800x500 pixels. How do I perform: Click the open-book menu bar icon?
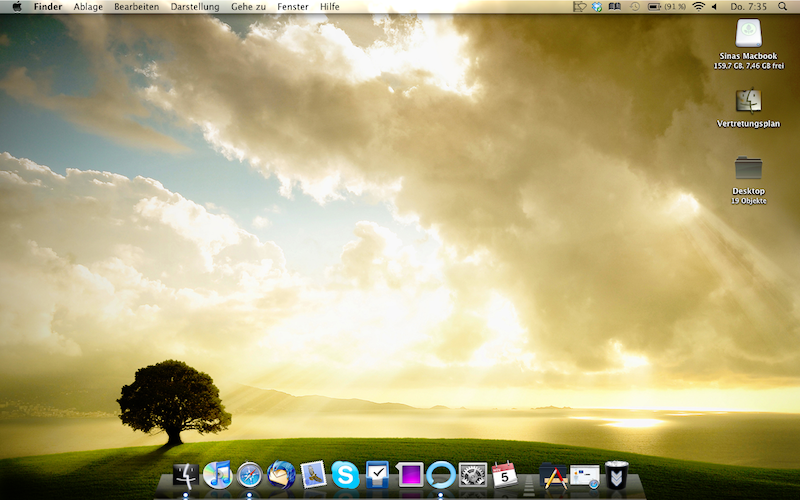[615, 7]
